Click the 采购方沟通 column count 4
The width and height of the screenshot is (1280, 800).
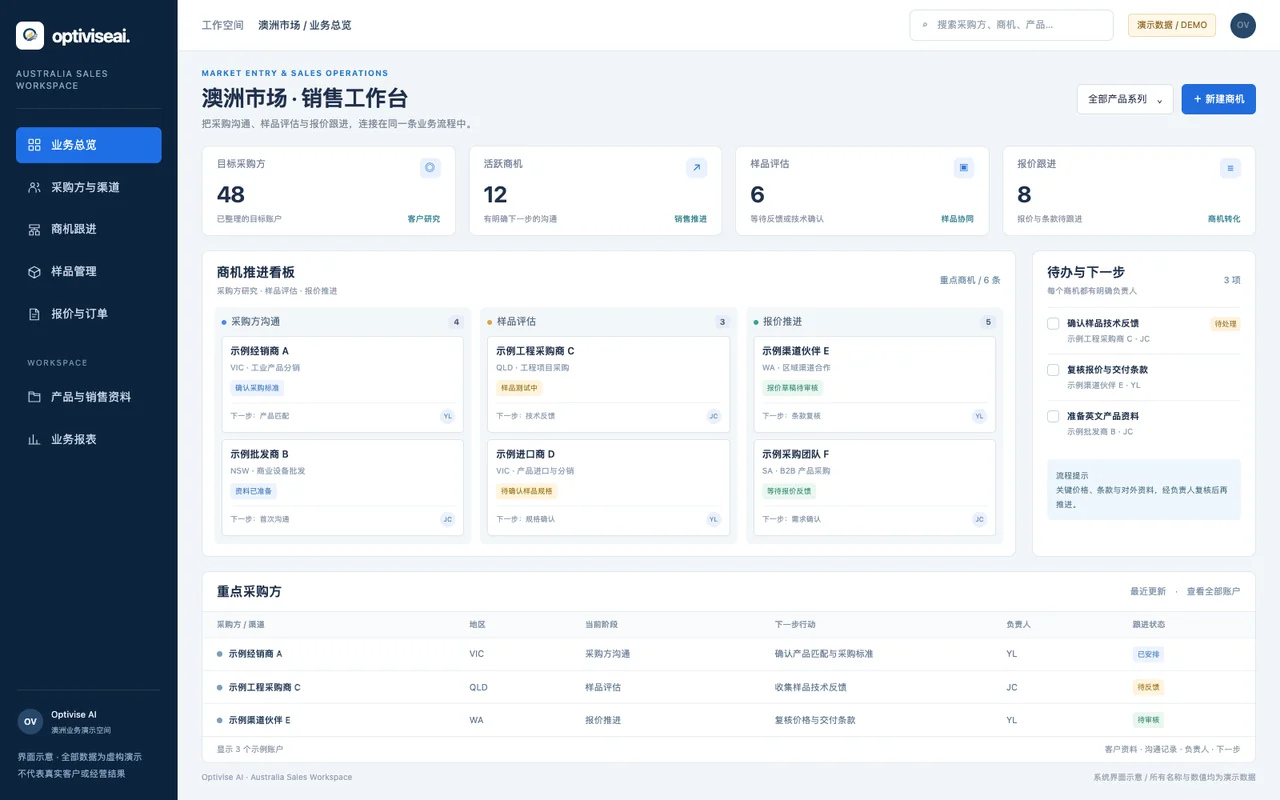pos(457,322)
